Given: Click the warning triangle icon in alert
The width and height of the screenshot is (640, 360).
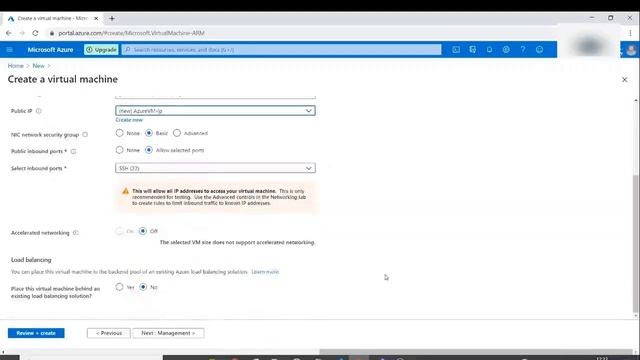Looking at the screenshot, I should pyautogui.click(x=125, y=191).
